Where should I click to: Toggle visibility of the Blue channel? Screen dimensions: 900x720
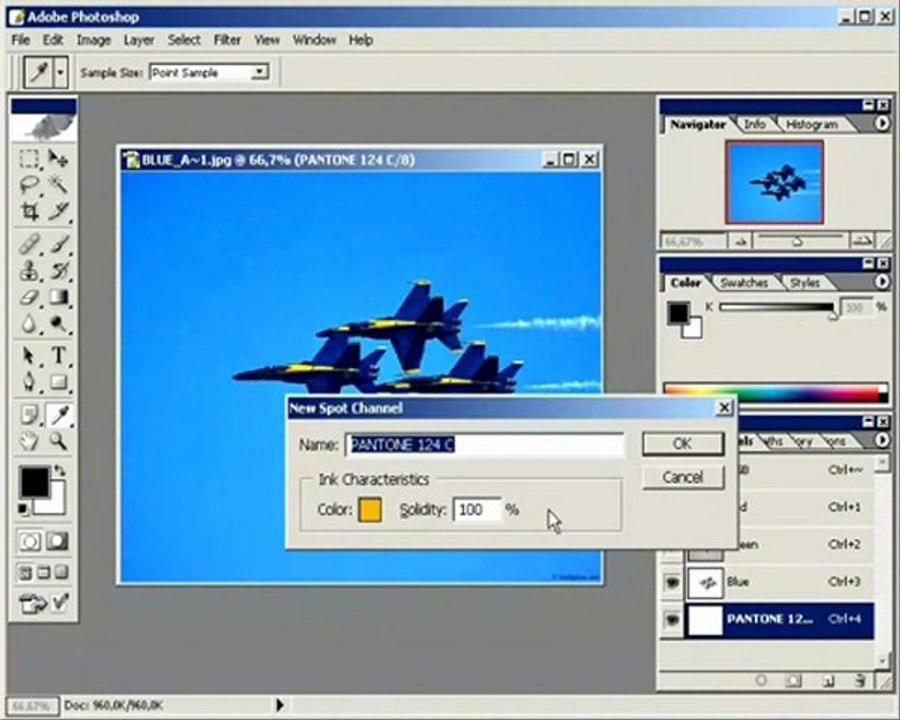(672, 583)
